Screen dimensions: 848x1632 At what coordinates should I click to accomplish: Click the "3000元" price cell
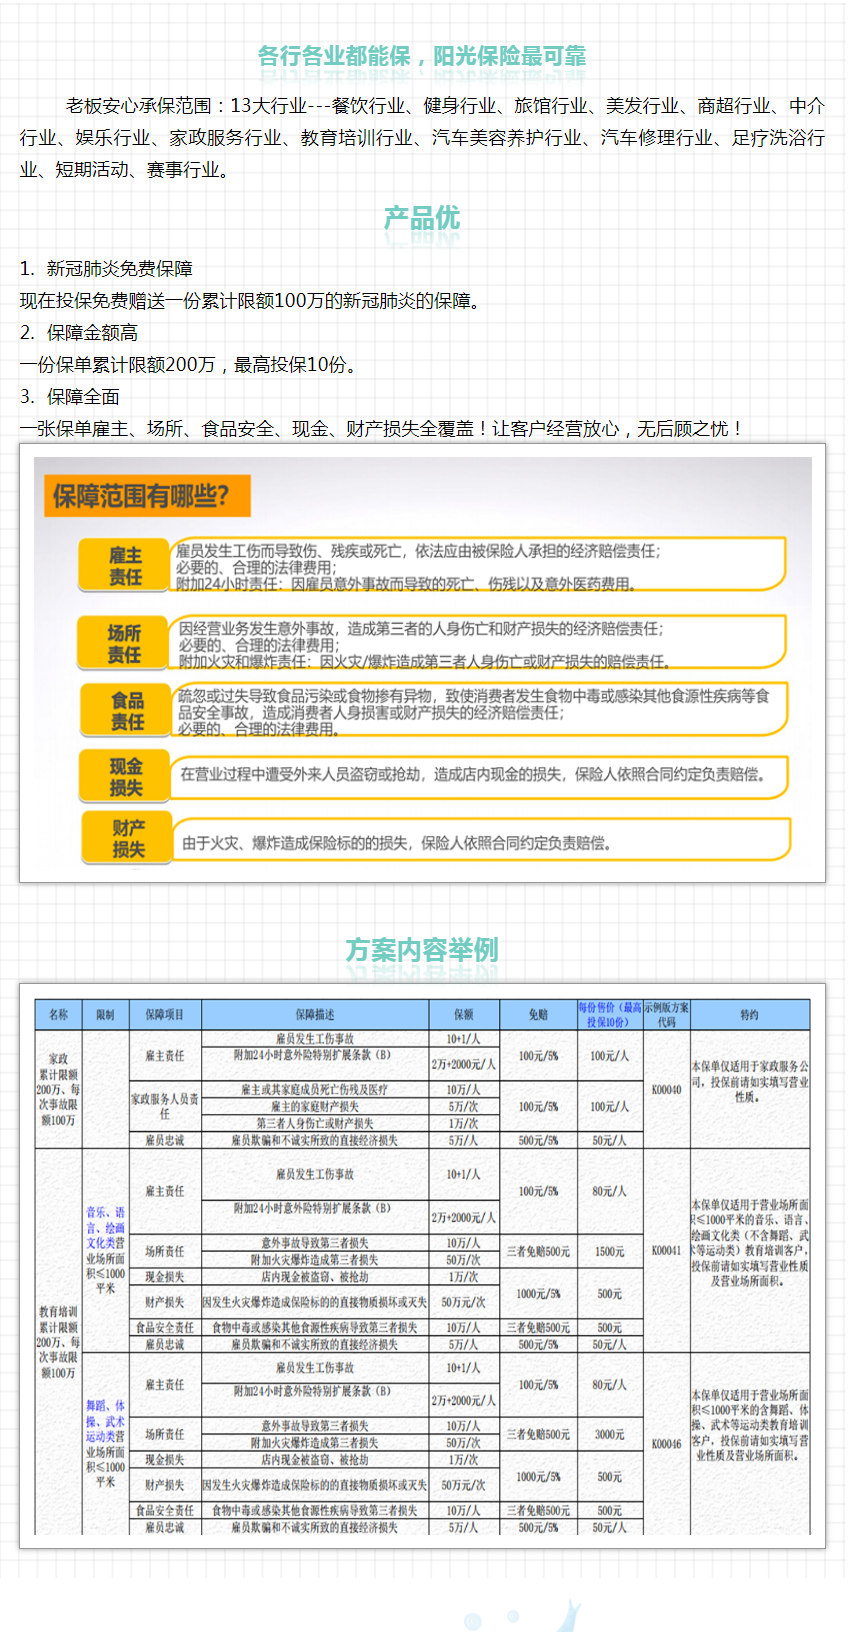pyautogui.click(x=610, y=1434)
